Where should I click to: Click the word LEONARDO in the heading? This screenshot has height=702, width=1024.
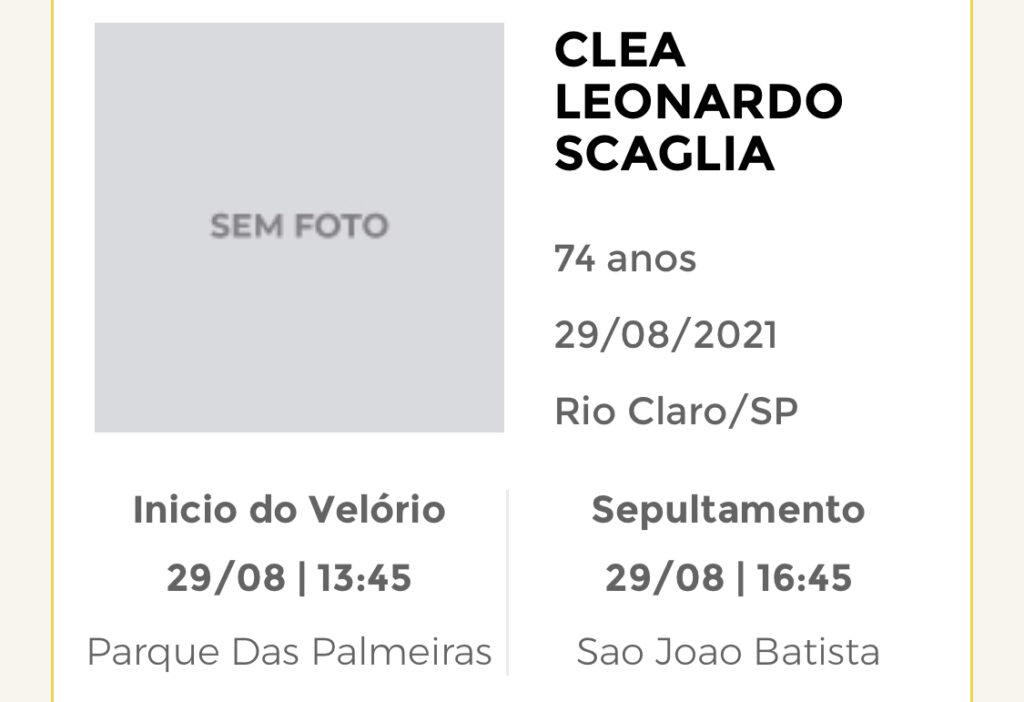698,102
